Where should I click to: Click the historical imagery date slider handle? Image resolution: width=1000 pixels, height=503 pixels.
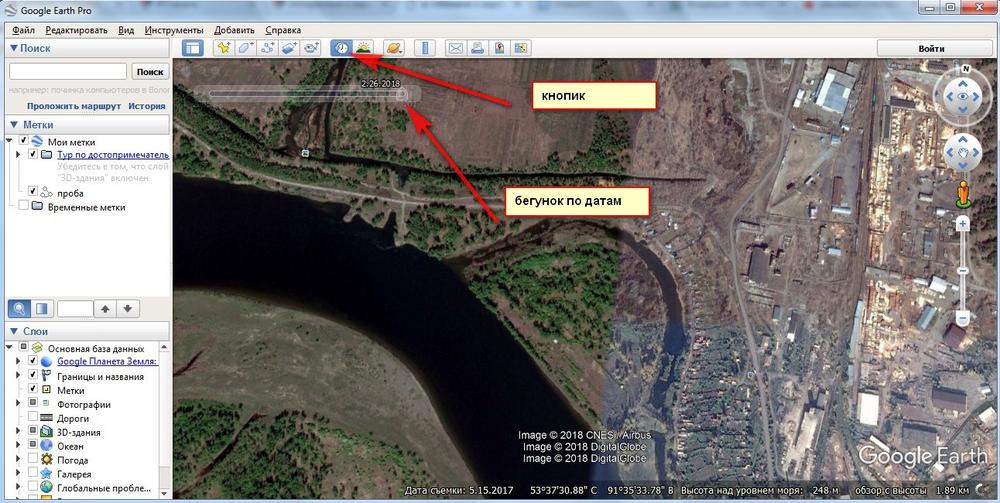point(402,94)
